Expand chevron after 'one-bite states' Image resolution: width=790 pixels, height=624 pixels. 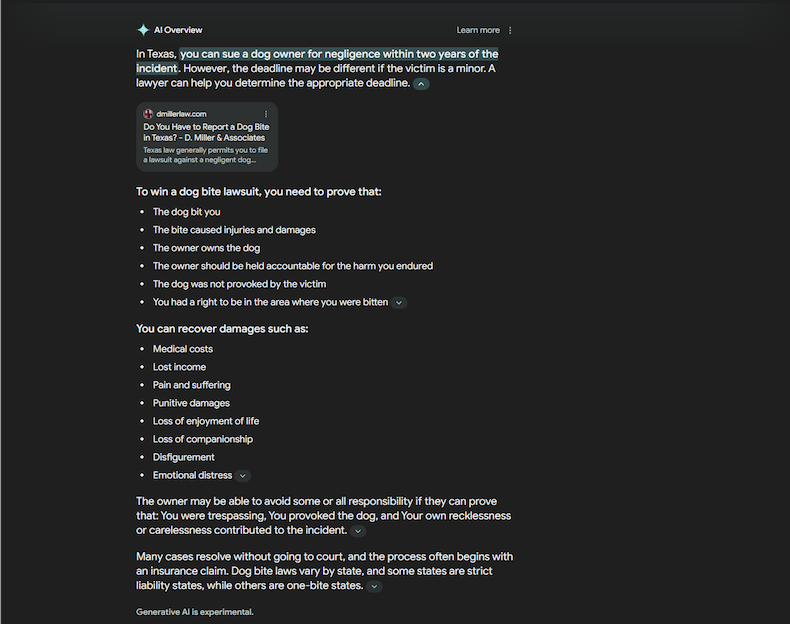tap(374, 586)
